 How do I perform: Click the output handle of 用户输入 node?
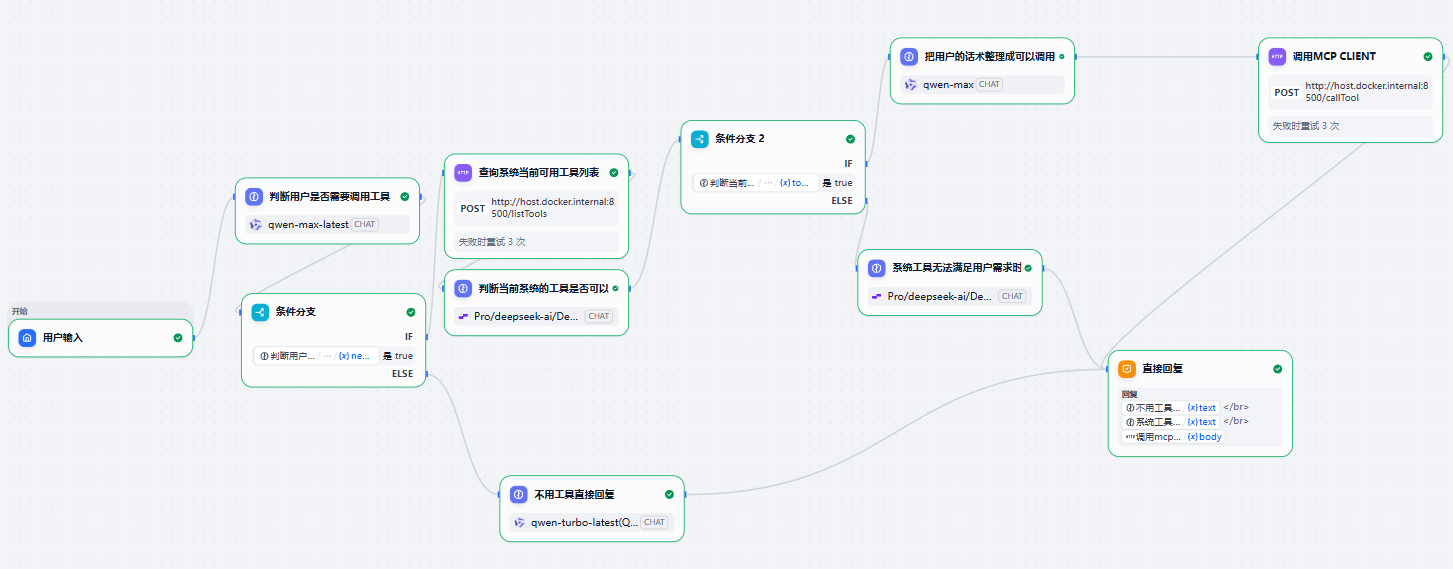pos(193,338)
